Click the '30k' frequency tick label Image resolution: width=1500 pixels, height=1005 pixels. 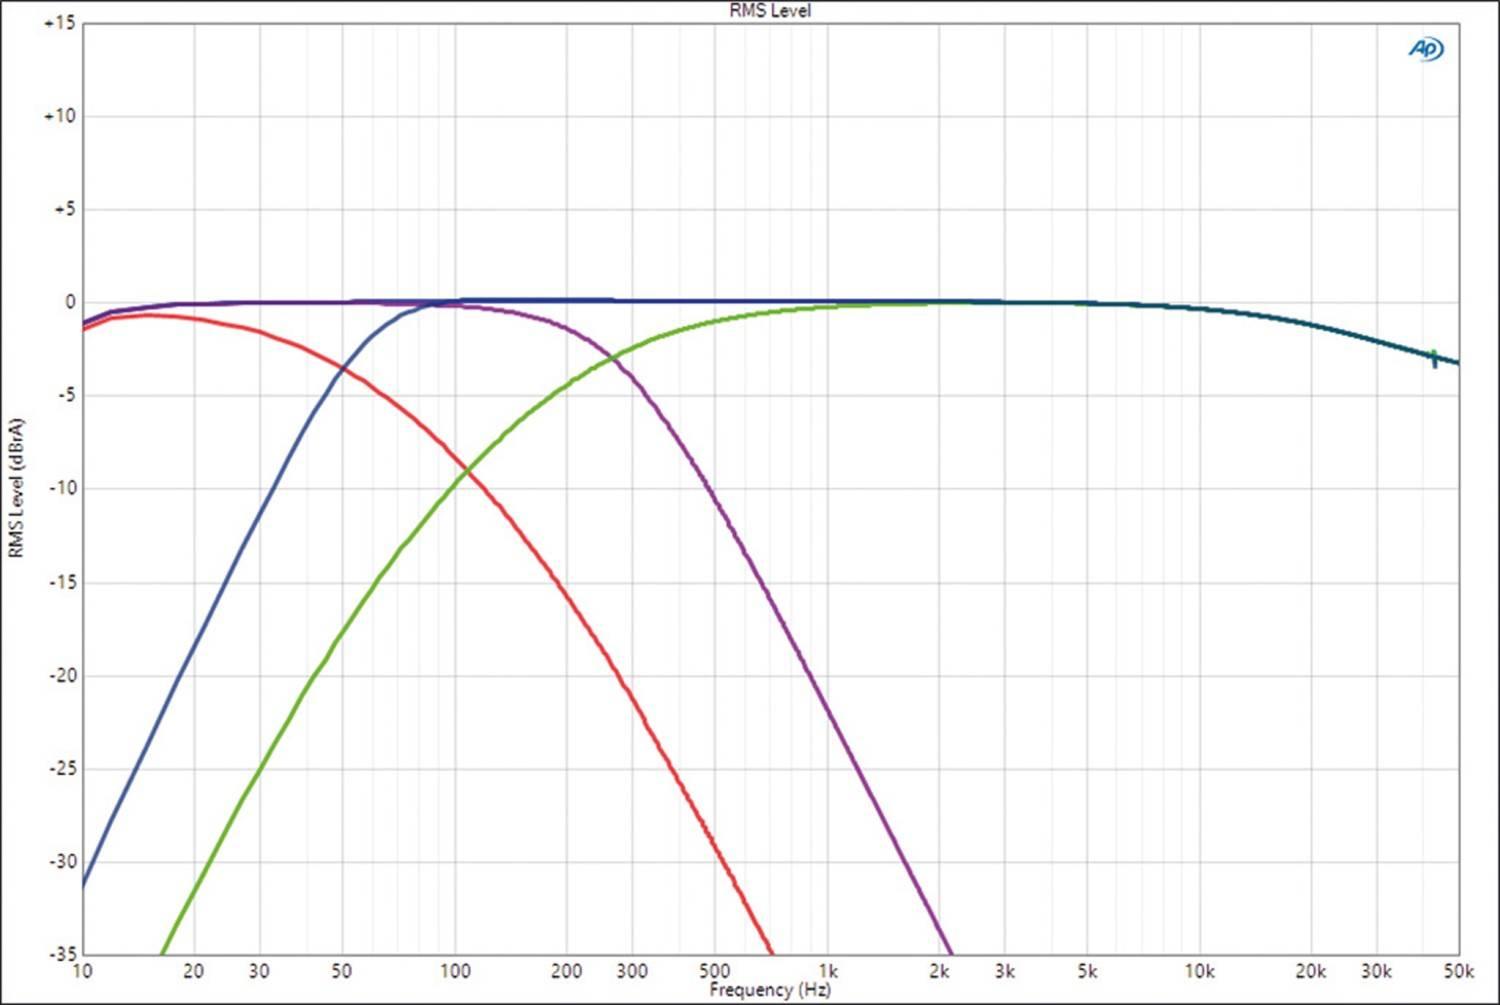pyautogui.click(x=1376, y=971)
